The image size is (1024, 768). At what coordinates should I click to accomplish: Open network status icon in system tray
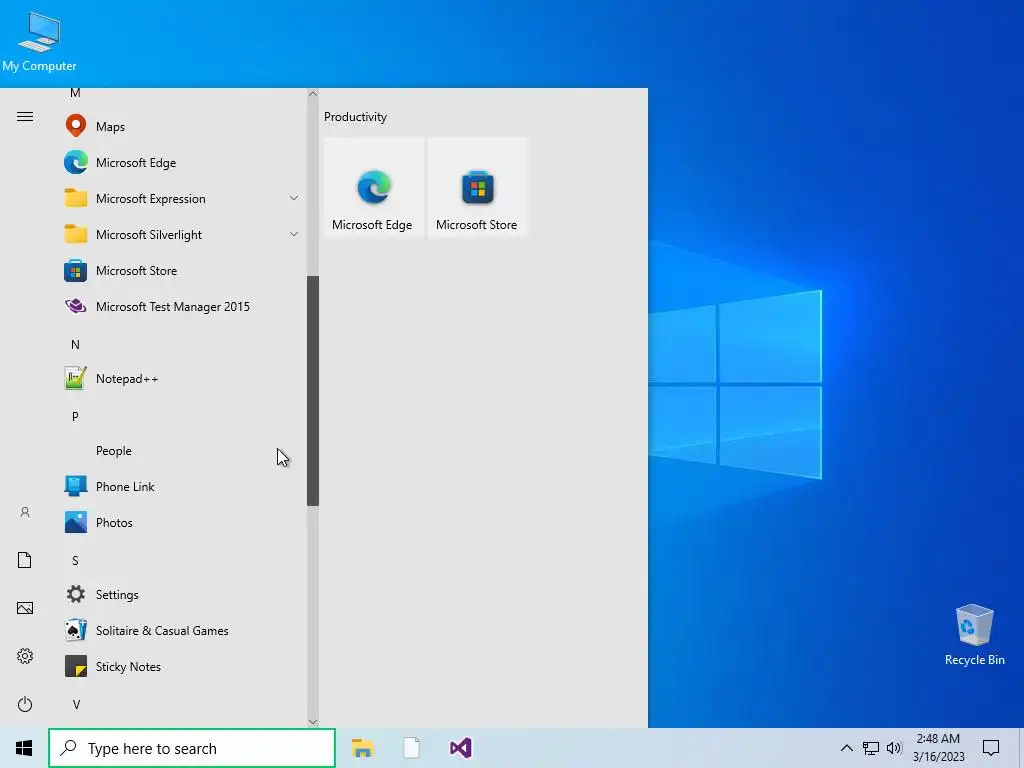[x=871, y=748]
